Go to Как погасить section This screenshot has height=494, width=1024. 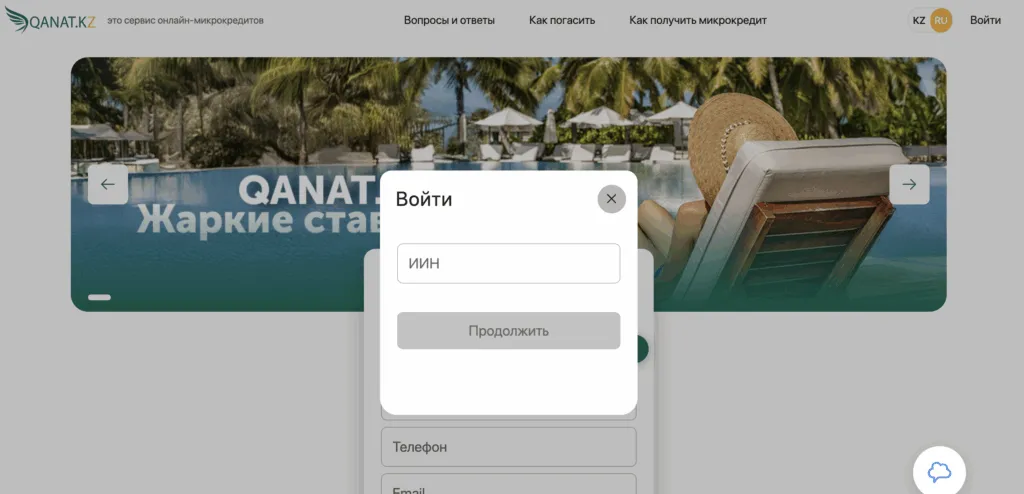point(562,20)
